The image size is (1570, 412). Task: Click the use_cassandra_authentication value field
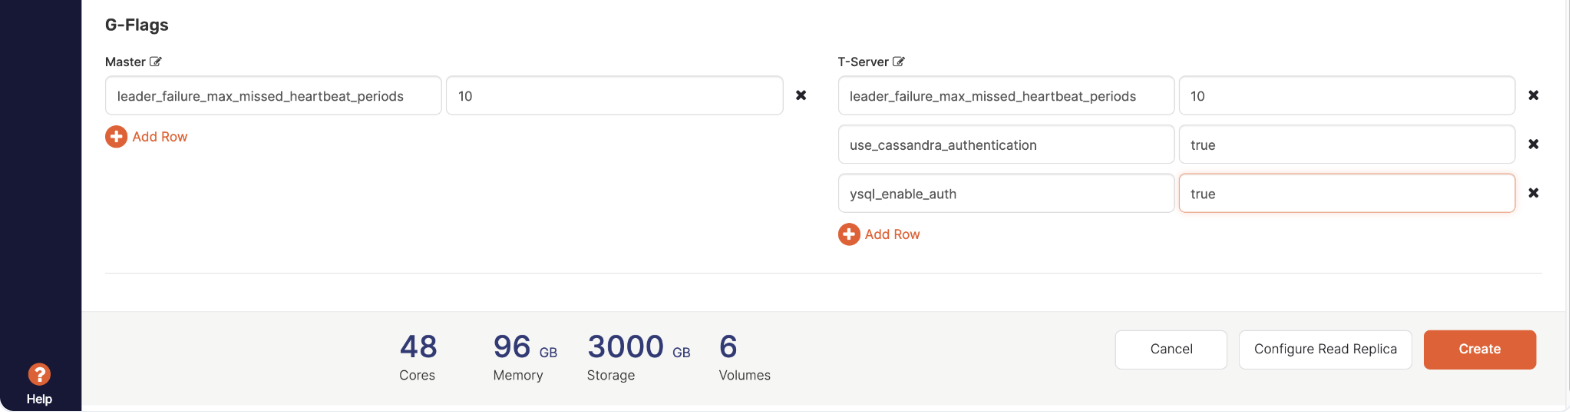[1346, 145]
